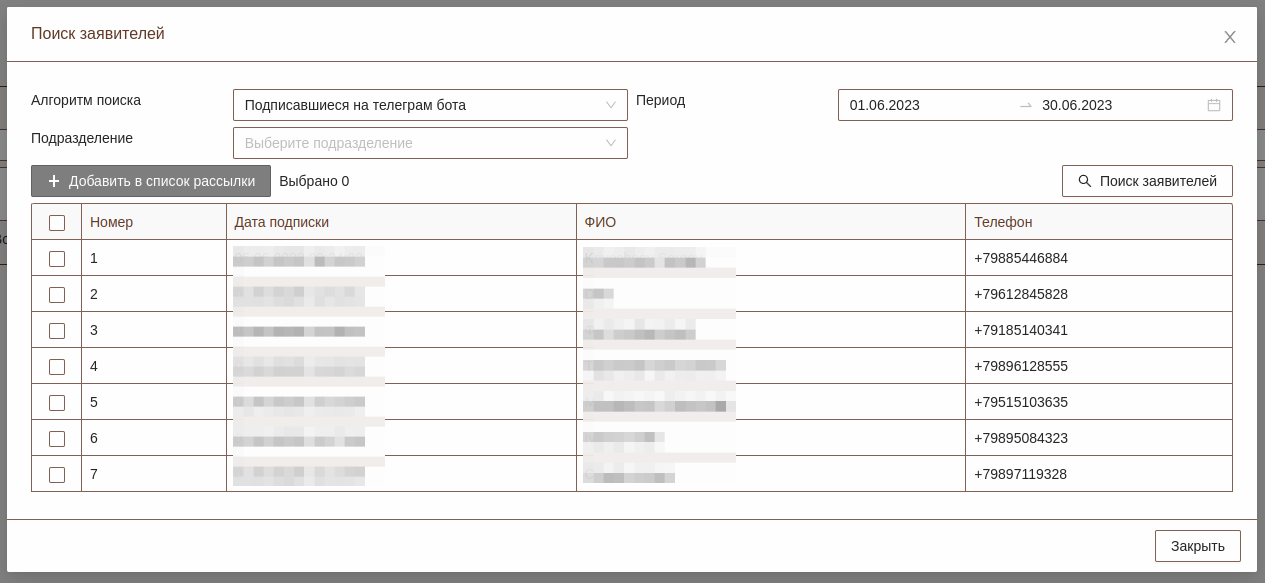
Task: Close the dialog with the X icon
Action: pos(1229,37)
